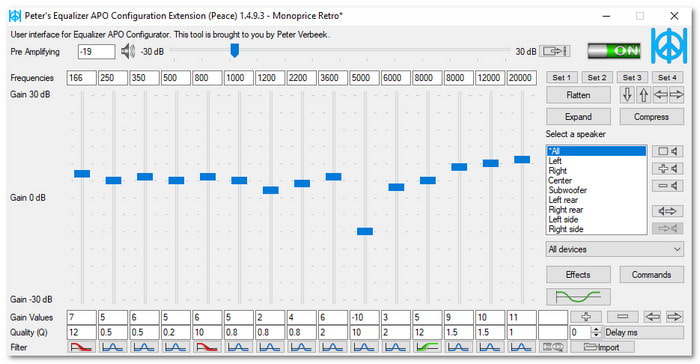700x364 pixels.
Task: Click the Import button
Action: click(x=602, y=347)
